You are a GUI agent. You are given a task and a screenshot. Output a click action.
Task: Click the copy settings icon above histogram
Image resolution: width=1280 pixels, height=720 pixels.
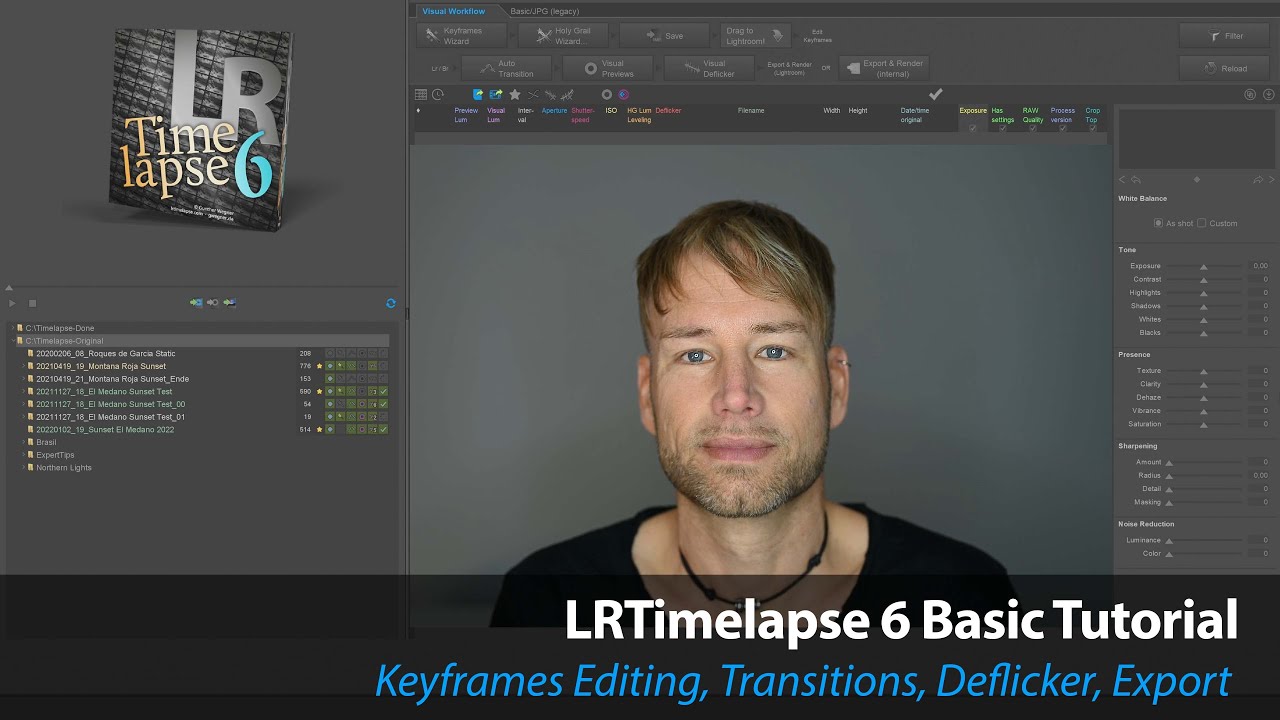tap(1250, 95)
